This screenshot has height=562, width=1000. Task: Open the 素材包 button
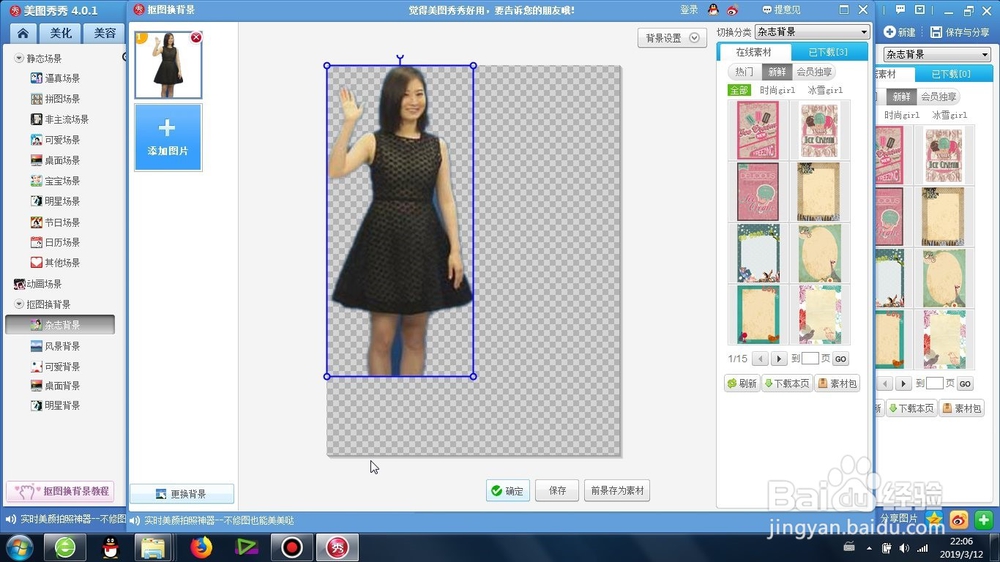point(837,383)
